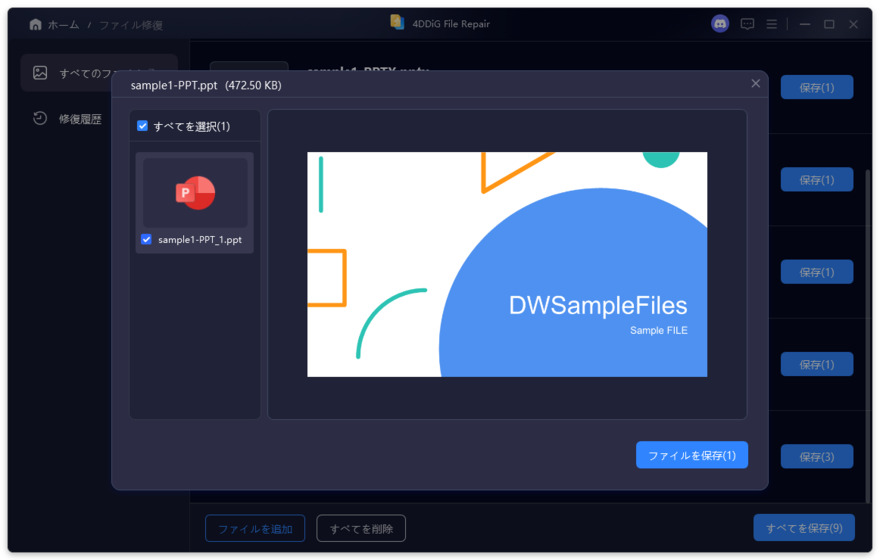Go to ホーム breadcrumb link
This screenshot has width=880, height=560.
click(x=63, y=25)
